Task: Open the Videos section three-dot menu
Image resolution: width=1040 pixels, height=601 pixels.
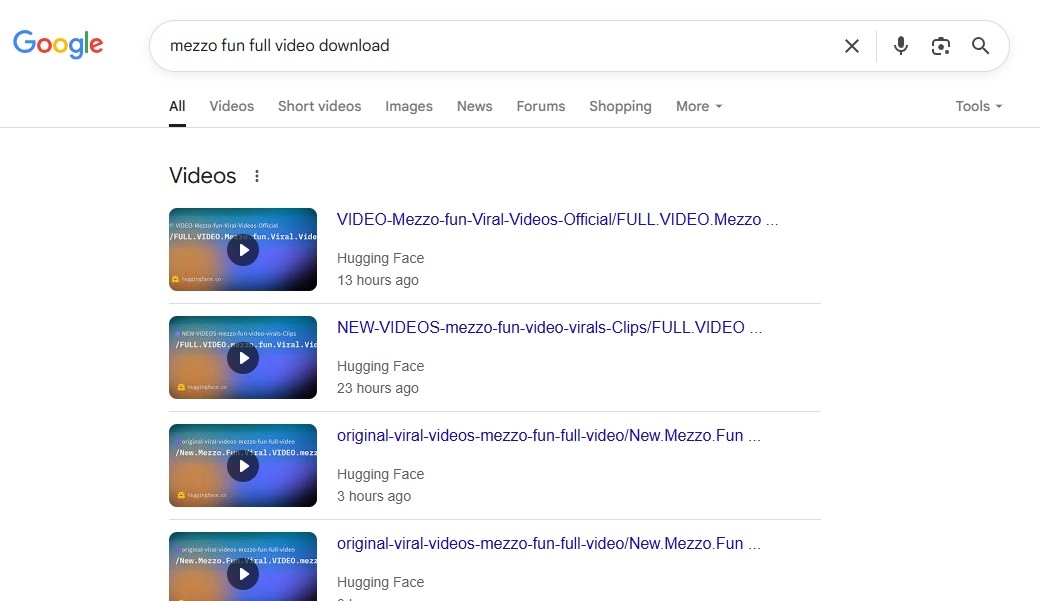Action: click(256, 175)
